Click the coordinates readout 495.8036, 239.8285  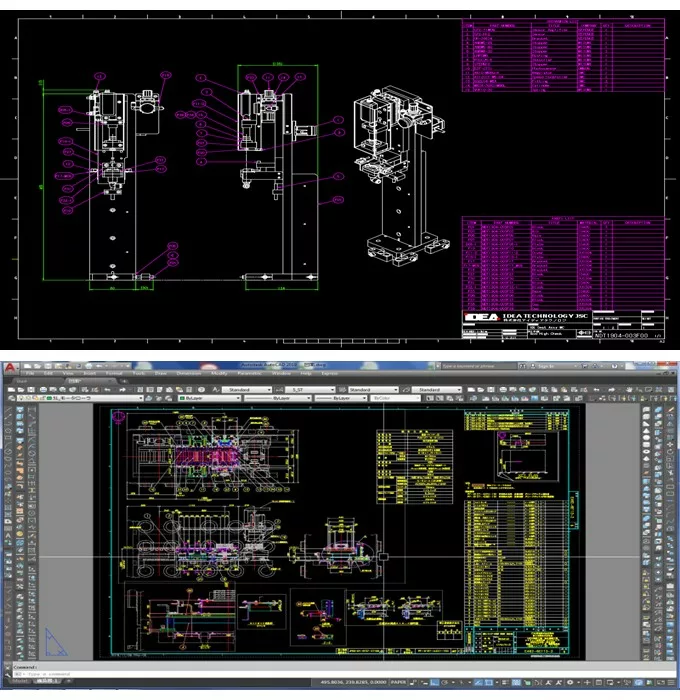[x=354, y=682]
